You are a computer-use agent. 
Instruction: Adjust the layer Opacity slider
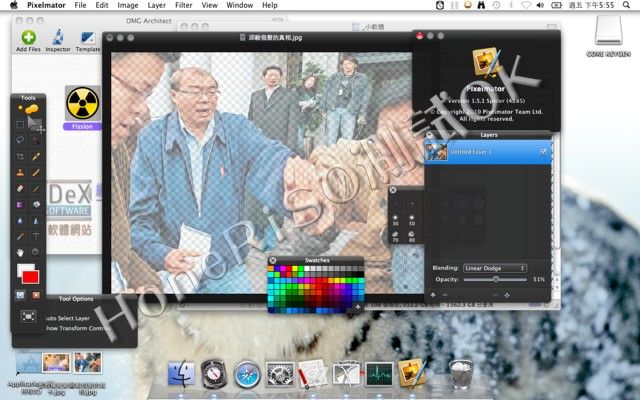(496, 280)
